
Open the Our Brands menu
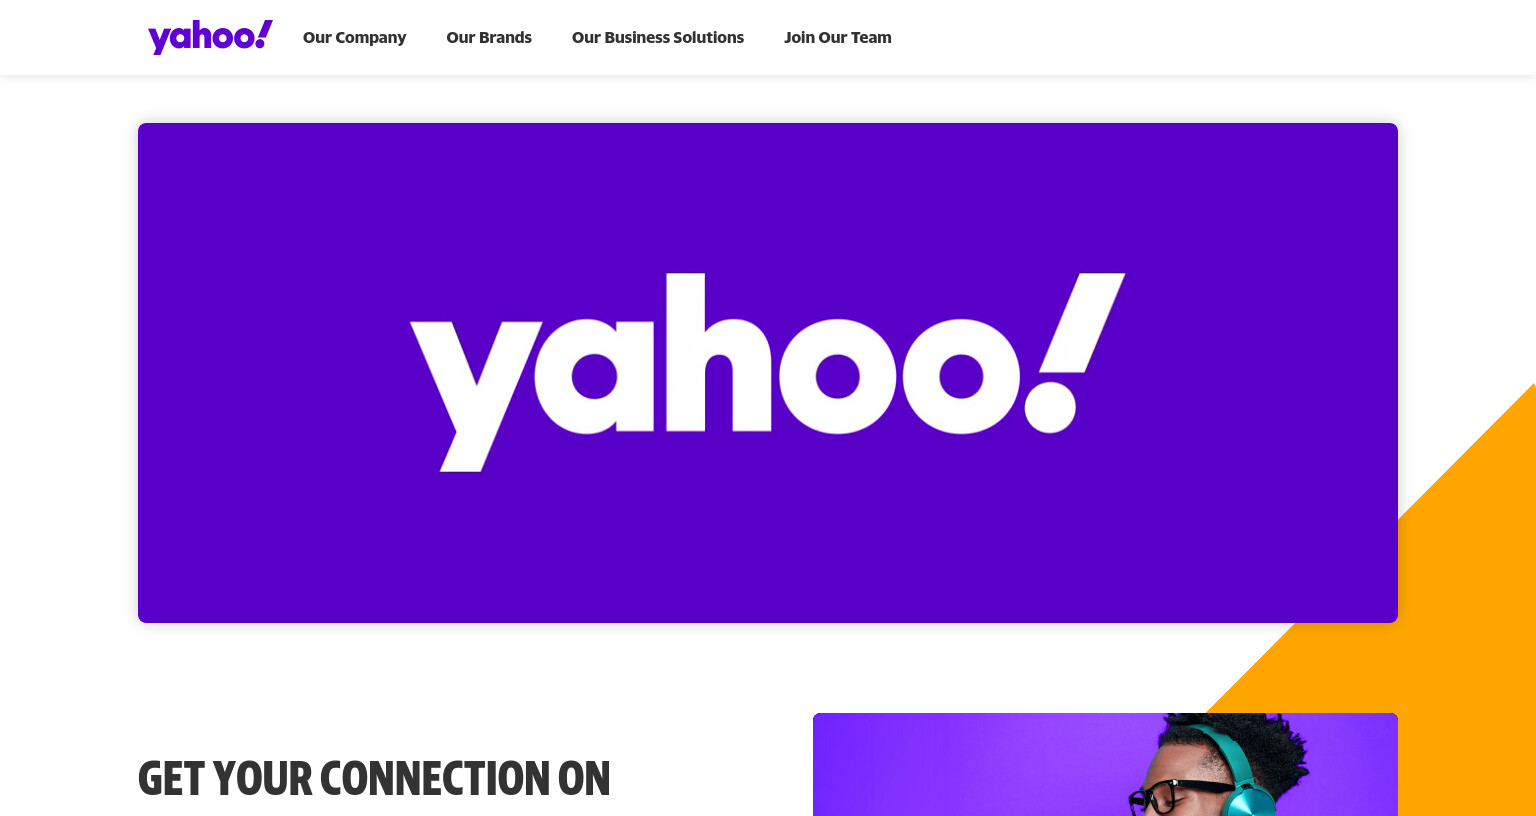coord(489,38)
